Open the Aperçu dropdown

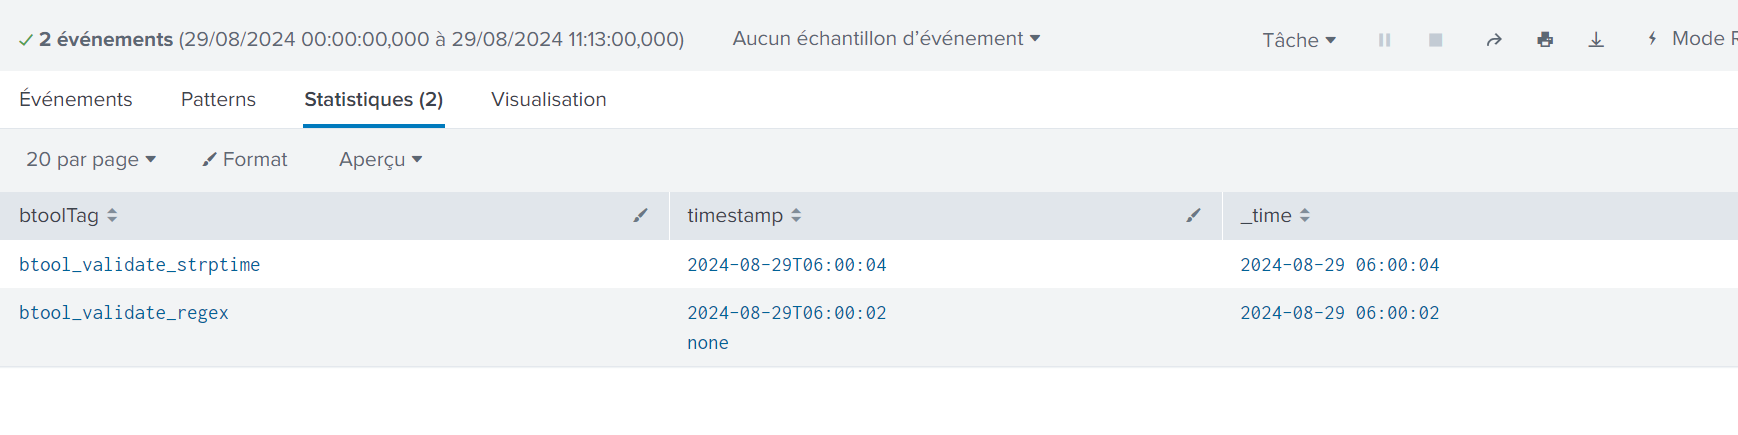[380, 159]
